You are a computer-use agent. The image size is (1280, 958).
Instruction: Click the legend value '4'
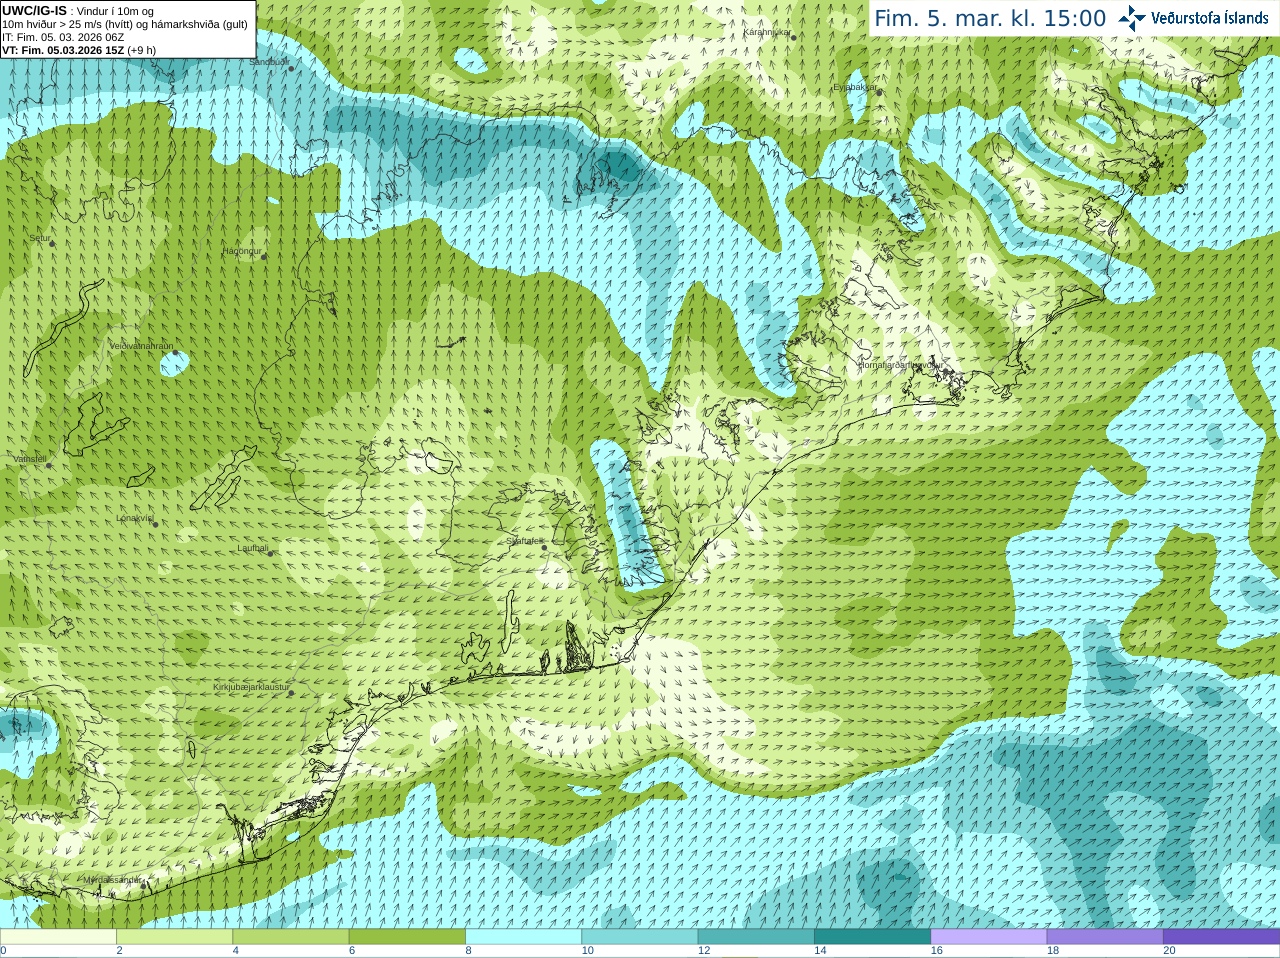pos(236,951)
